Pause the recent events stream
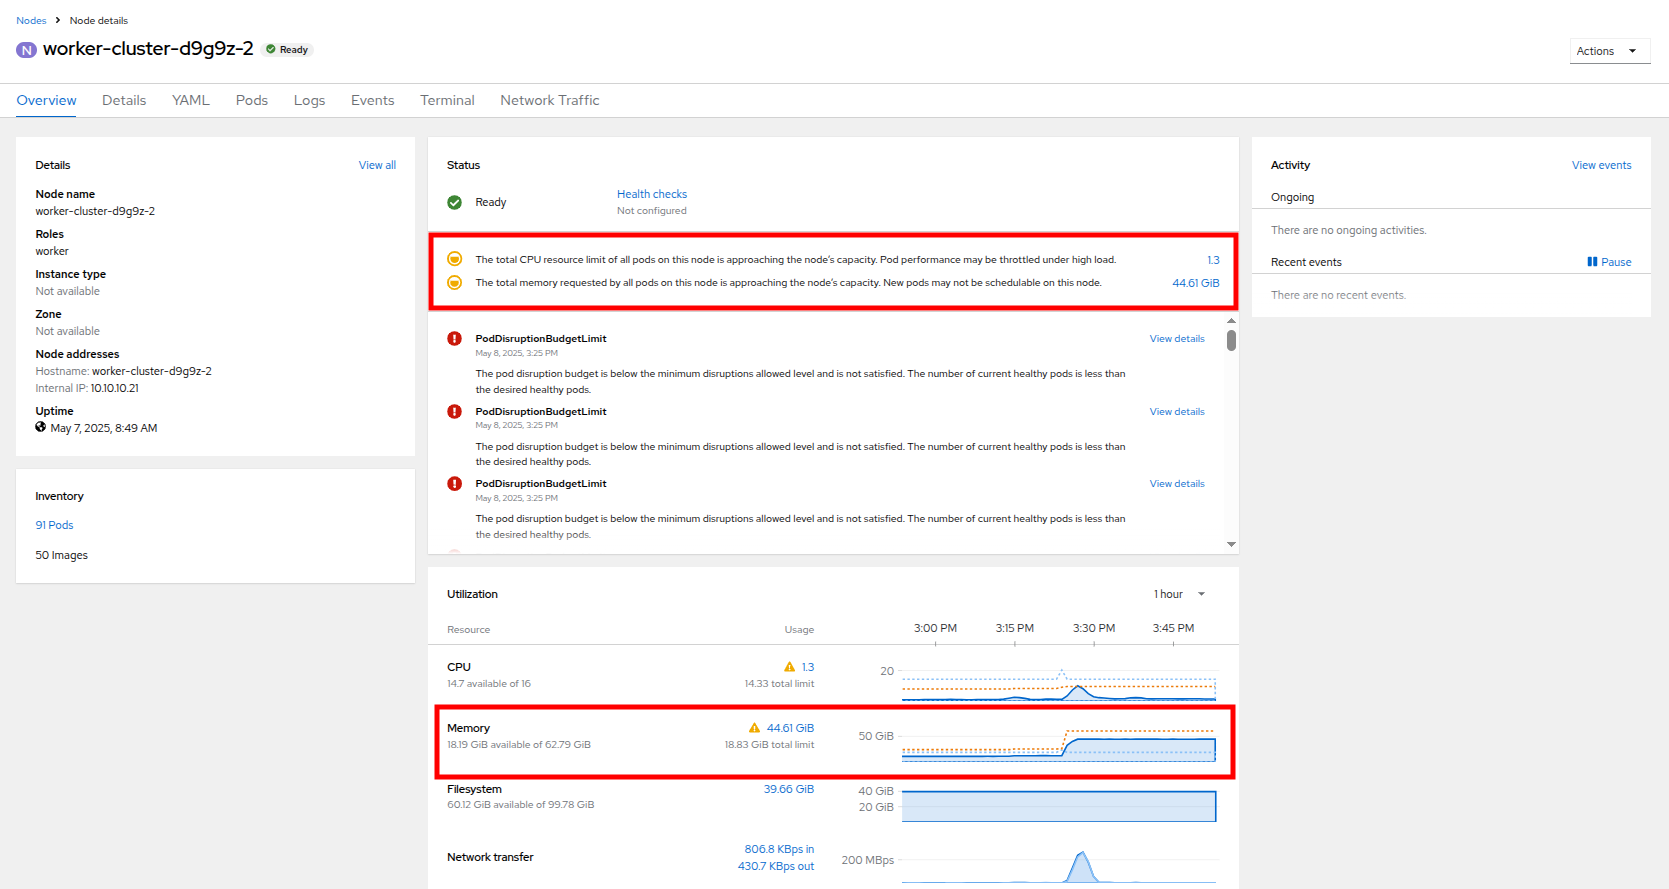Viewport: 1669px width, 889px height. pos(1608,262)
